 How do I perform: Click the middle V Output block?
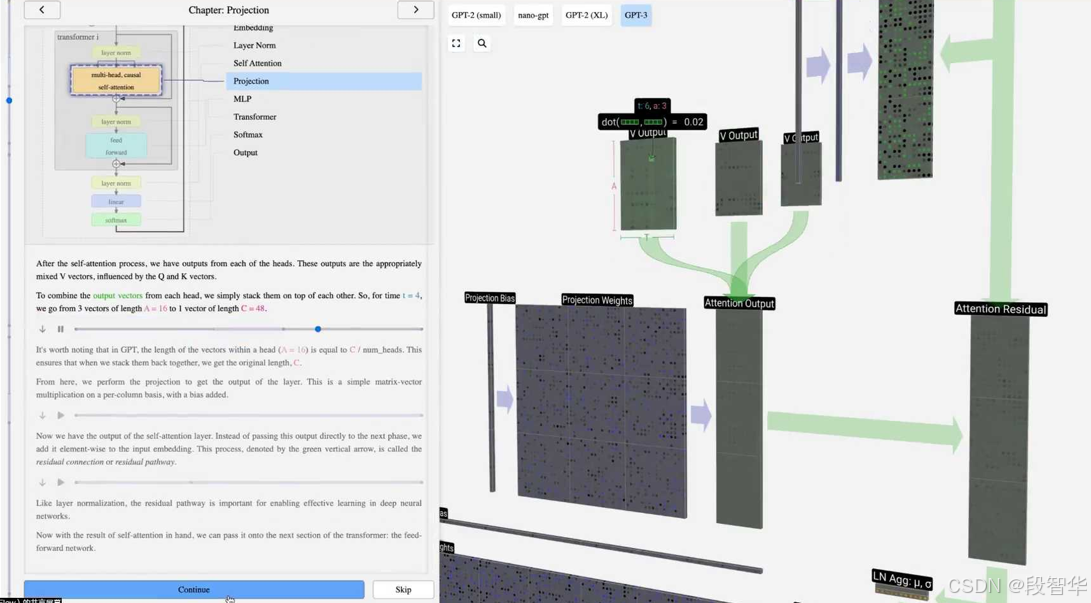point(739,178)
